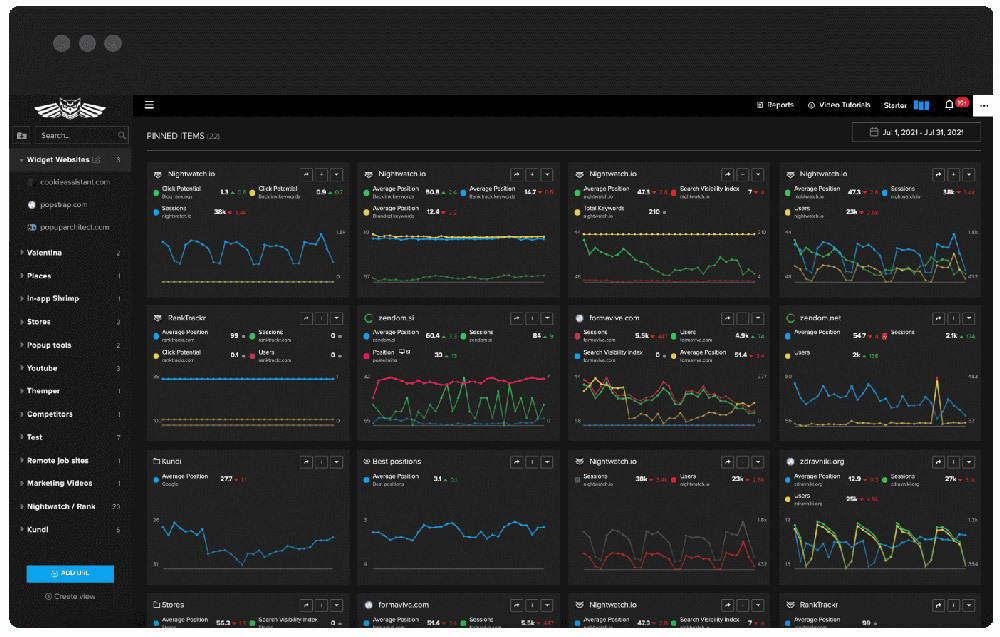The width and height of the screenshot is (1000, 637).
Task: Open the zendom.si card title
Action: pos(396,318)
